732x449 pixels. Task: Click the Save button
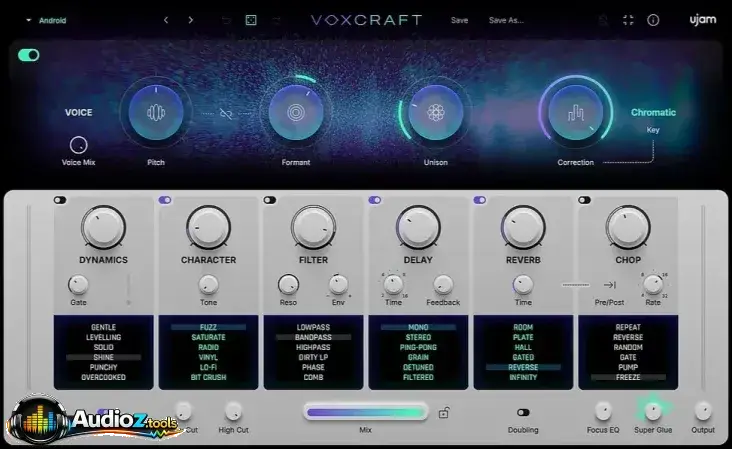click(x=459, y=21)
